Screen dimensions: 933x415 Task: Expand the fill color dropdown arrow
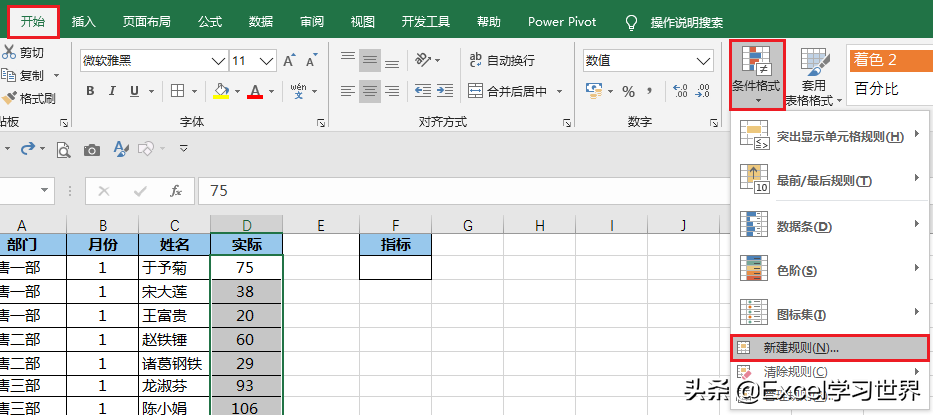point(237,92)
